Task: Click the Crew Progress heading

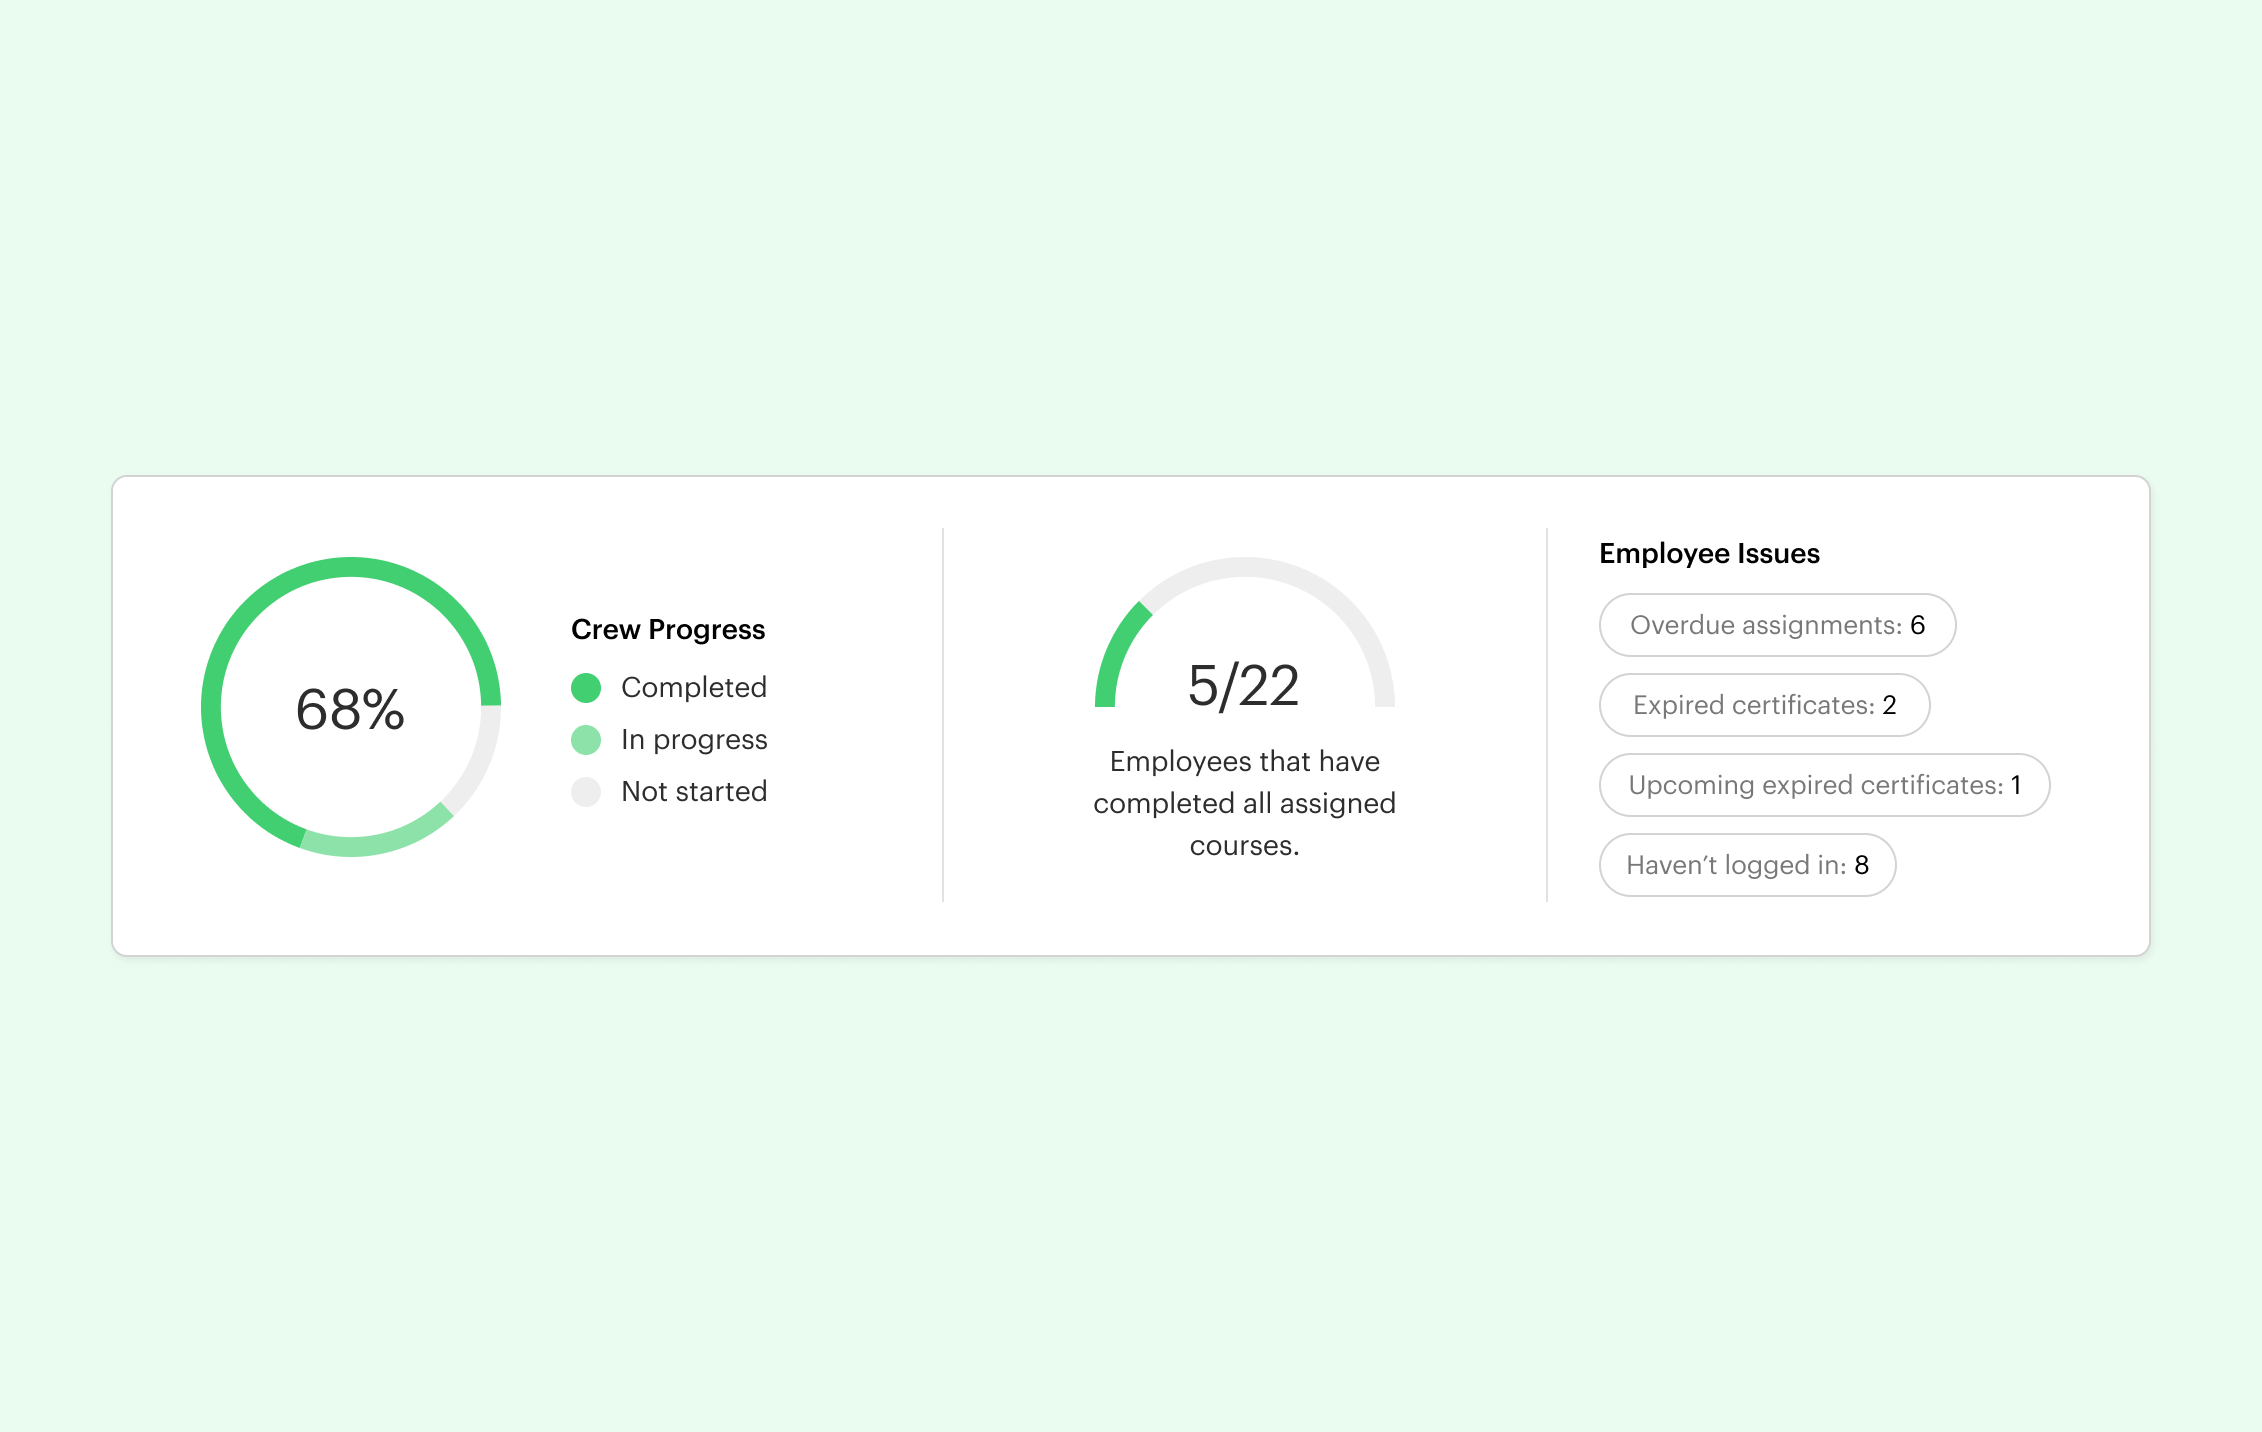Action: (667, 630)
